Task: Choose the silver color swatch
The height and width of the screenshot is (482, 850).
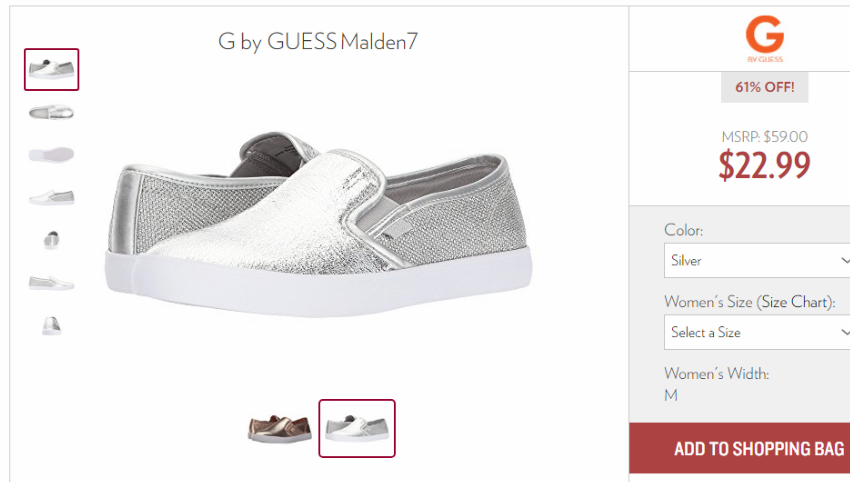Action: coord(357,428)
